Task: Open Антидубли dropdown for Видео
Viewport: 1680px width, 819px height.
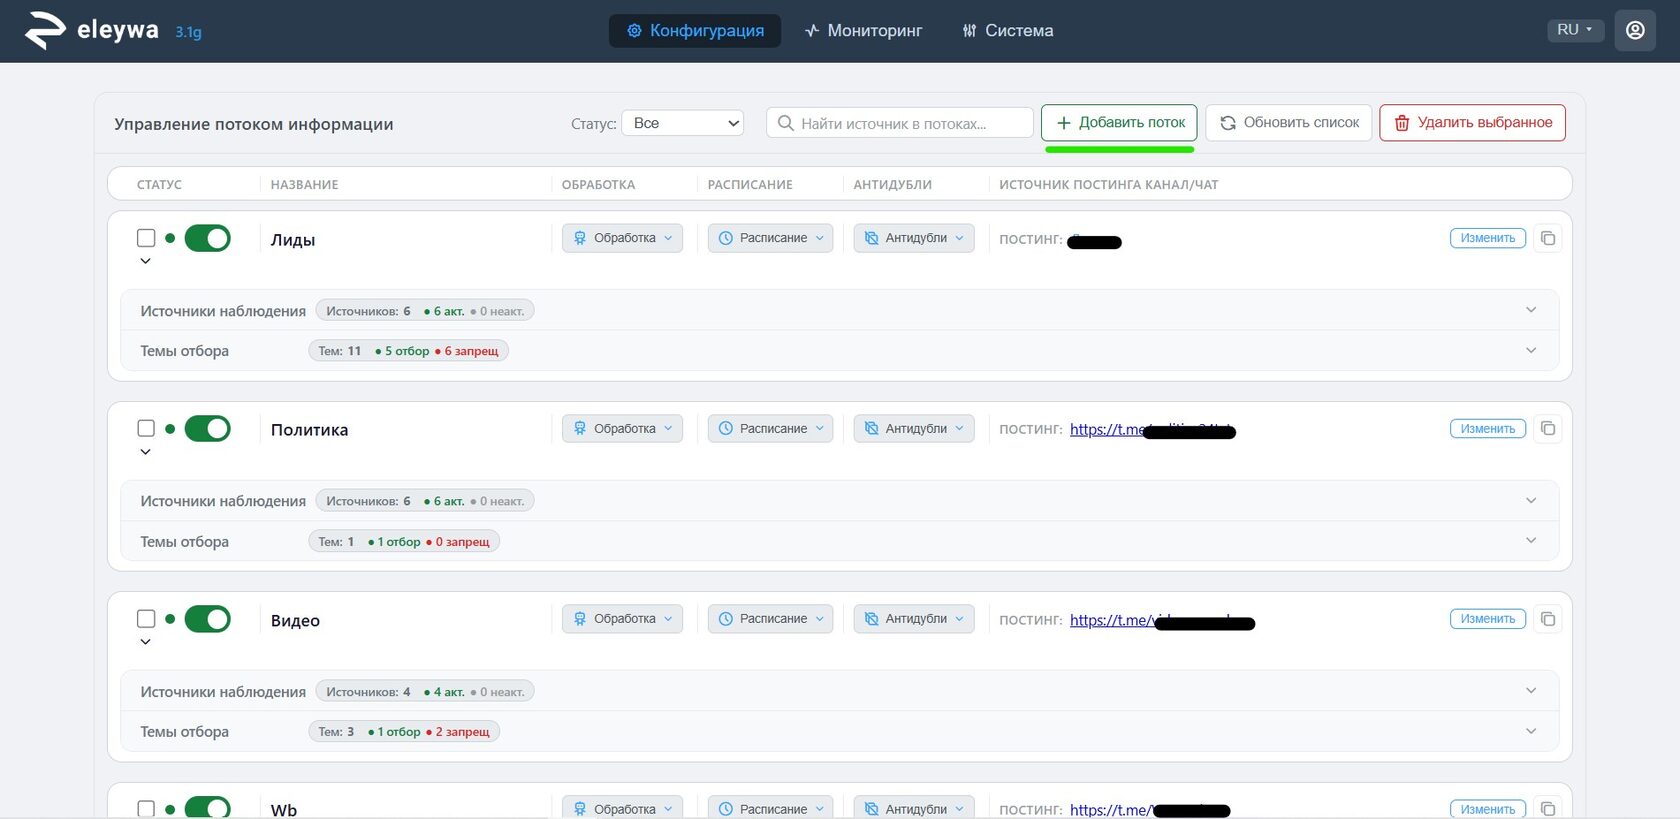Action: pyautogui.click(x=914, y=619)
